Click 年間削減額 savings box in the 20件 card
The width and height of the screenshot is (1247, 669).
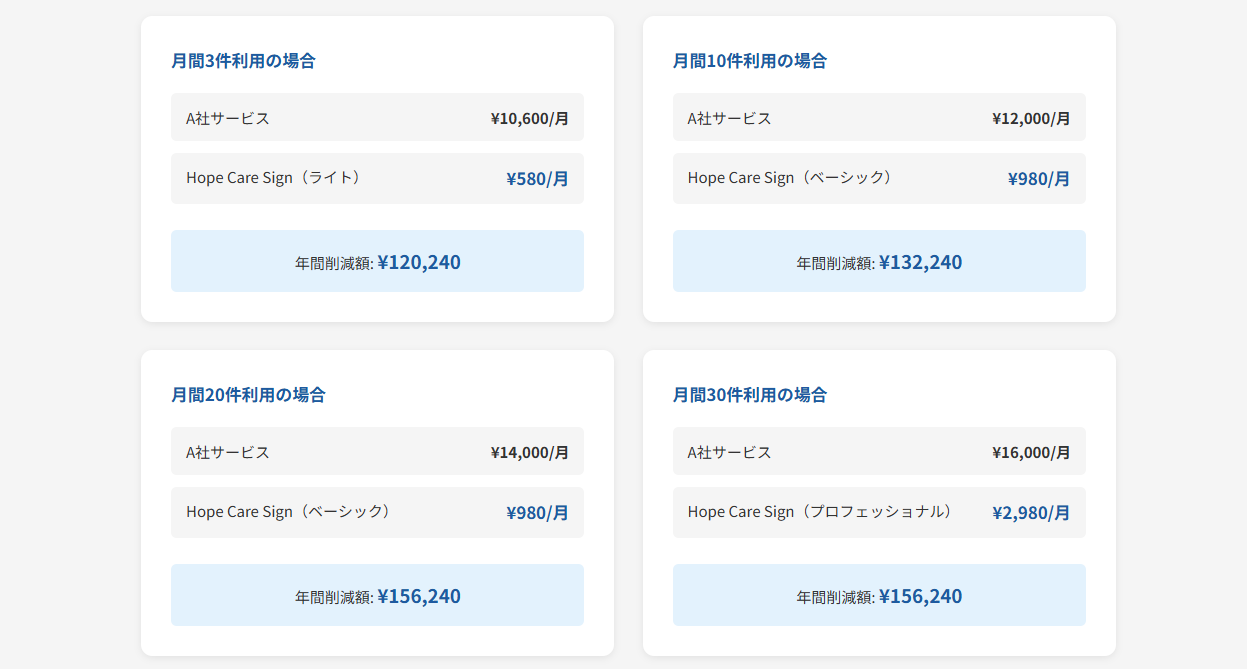click(x=377, y=596)
